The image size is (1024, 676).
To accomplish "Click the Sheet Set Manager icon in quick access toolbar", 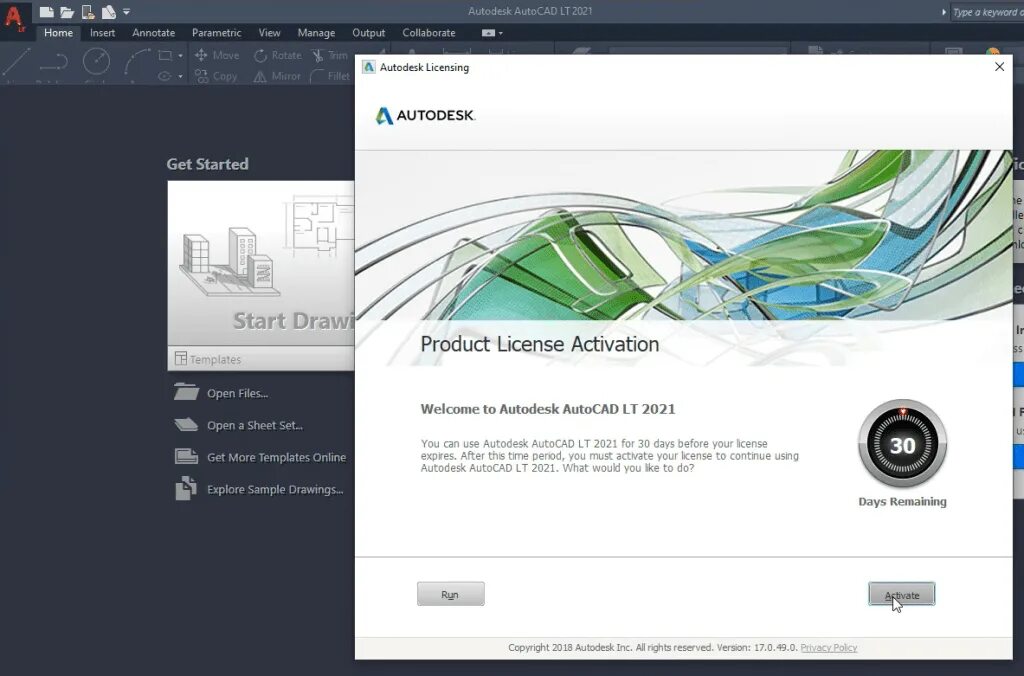I will (x=108, y=12).
